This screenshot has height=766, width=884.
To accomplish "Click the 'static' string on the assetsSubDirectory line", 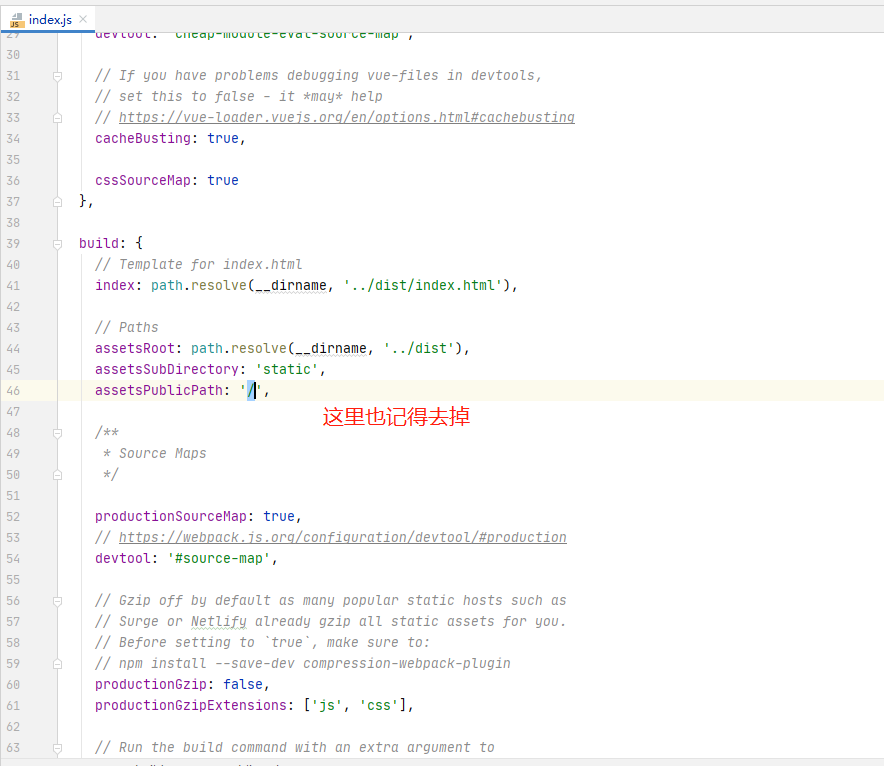I will (289, 369).
